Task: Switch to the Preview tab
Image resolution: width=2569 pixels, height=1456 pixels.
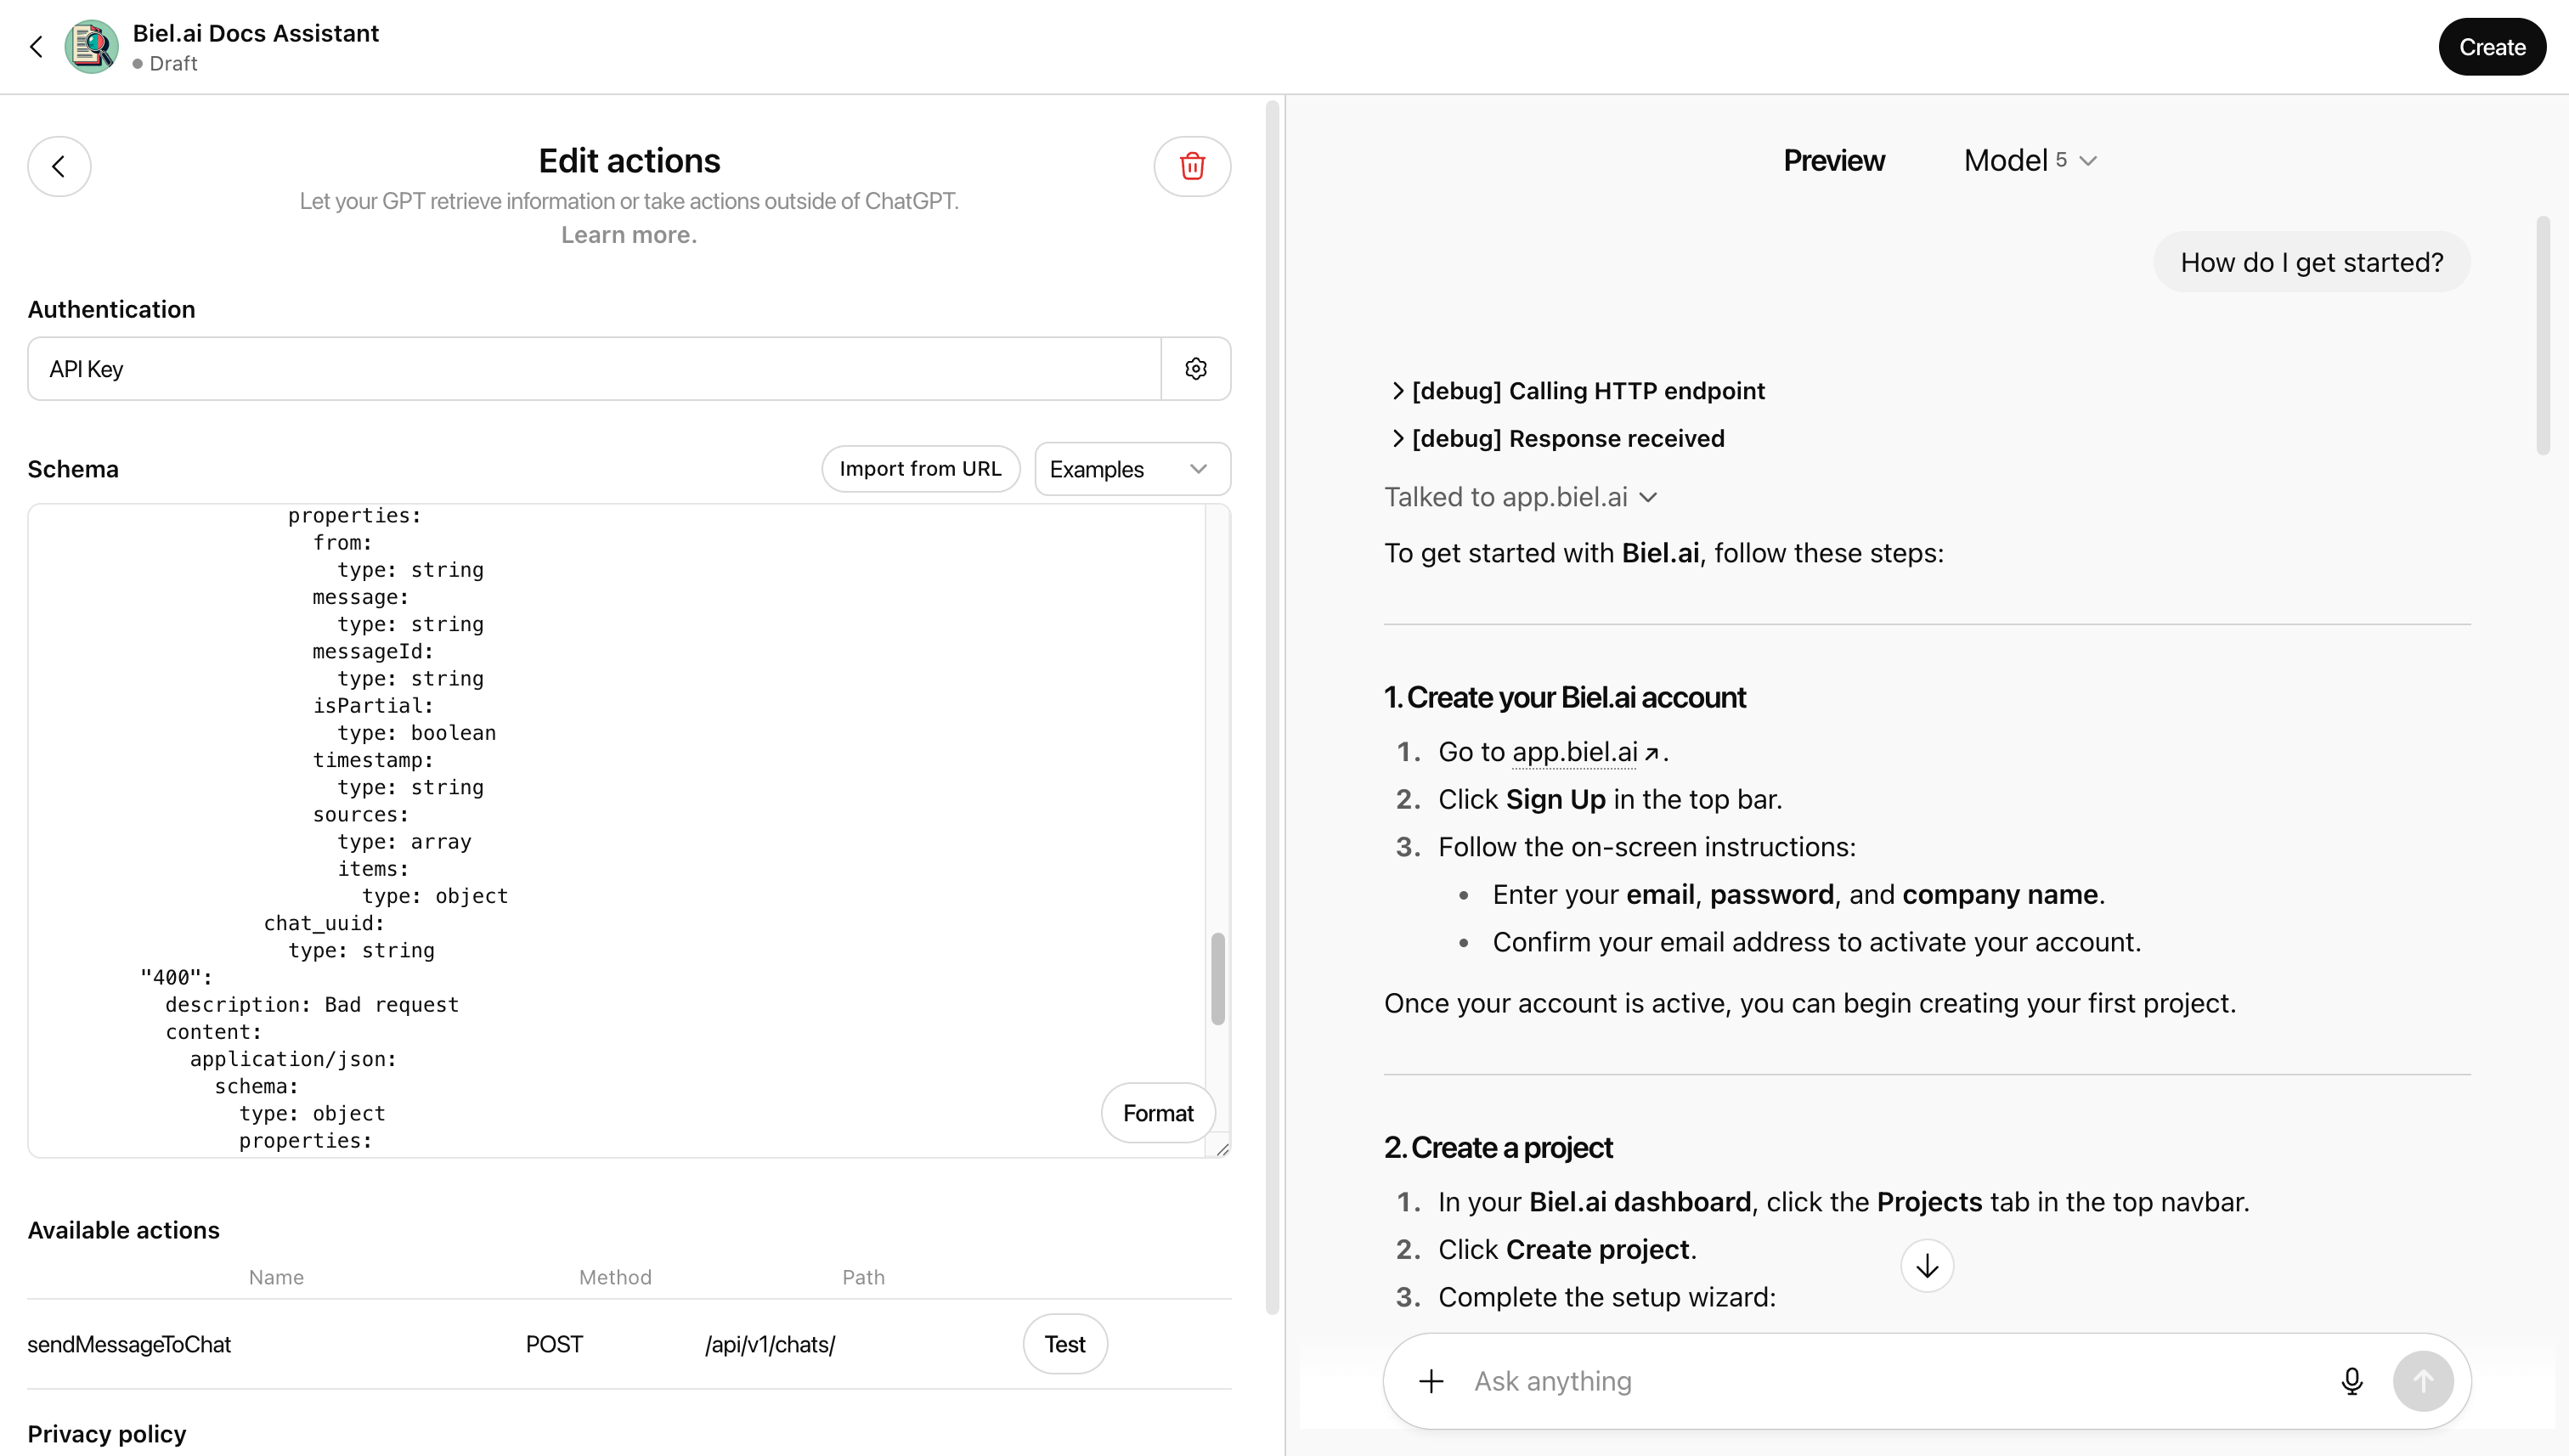Action: click(x=1833, y=160)
